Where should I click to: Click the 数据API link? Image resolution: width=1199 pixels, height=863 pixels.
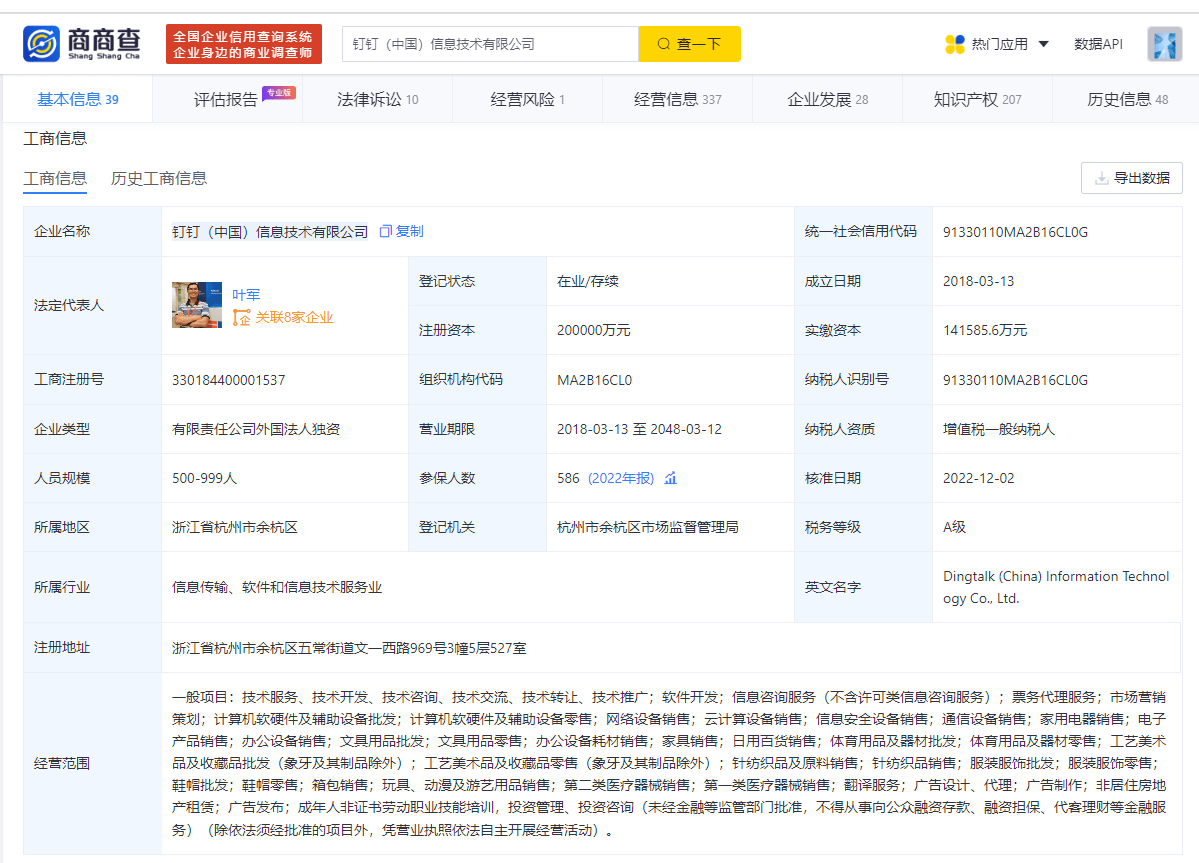pyautogui.click(x=1098, y=44)
